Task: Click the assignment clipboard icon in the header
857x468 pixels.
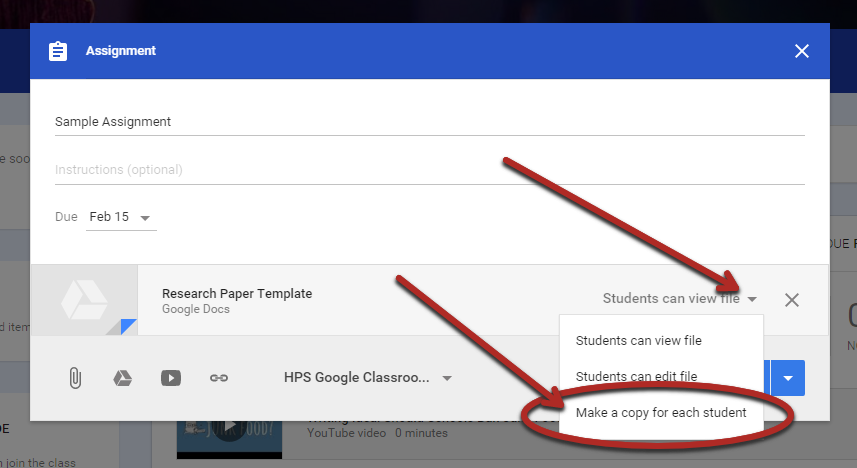Action: [x=58, y=51]
